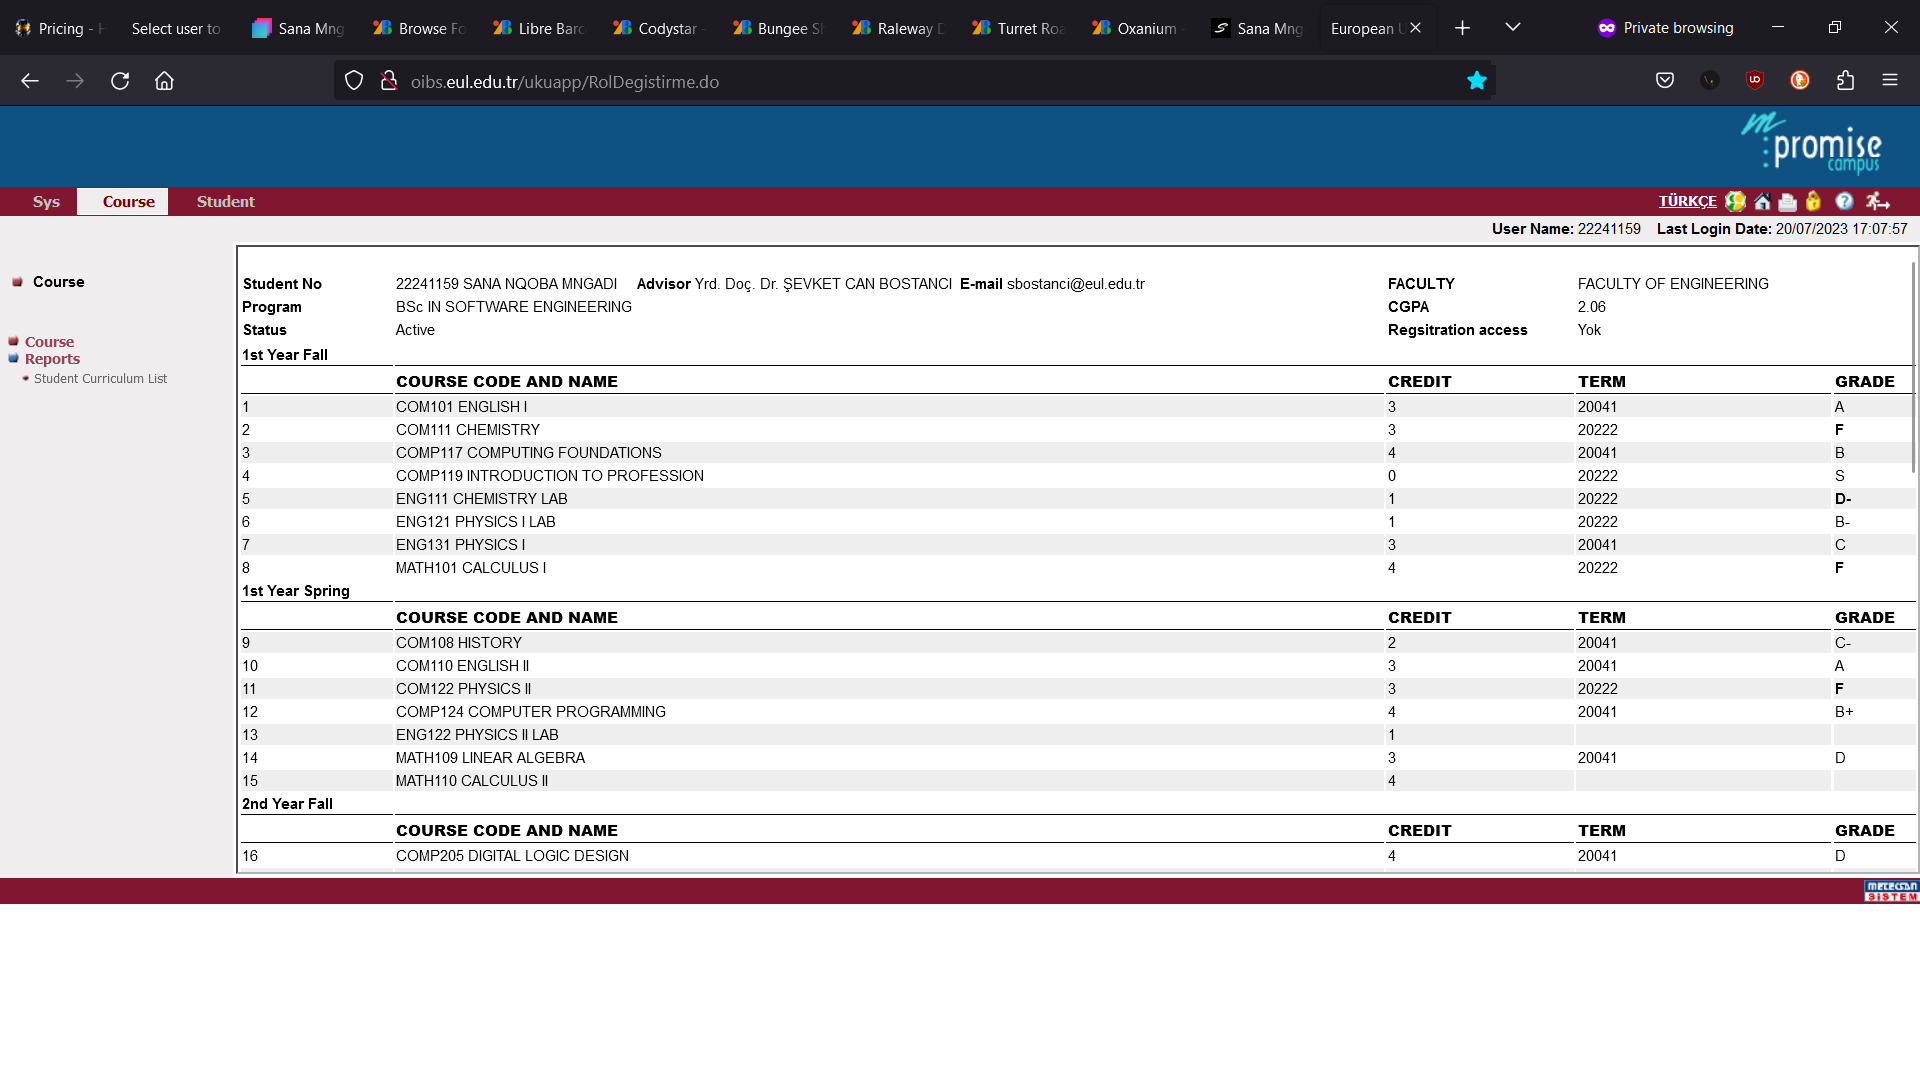Open the browser home page button

tap(164, 81)
